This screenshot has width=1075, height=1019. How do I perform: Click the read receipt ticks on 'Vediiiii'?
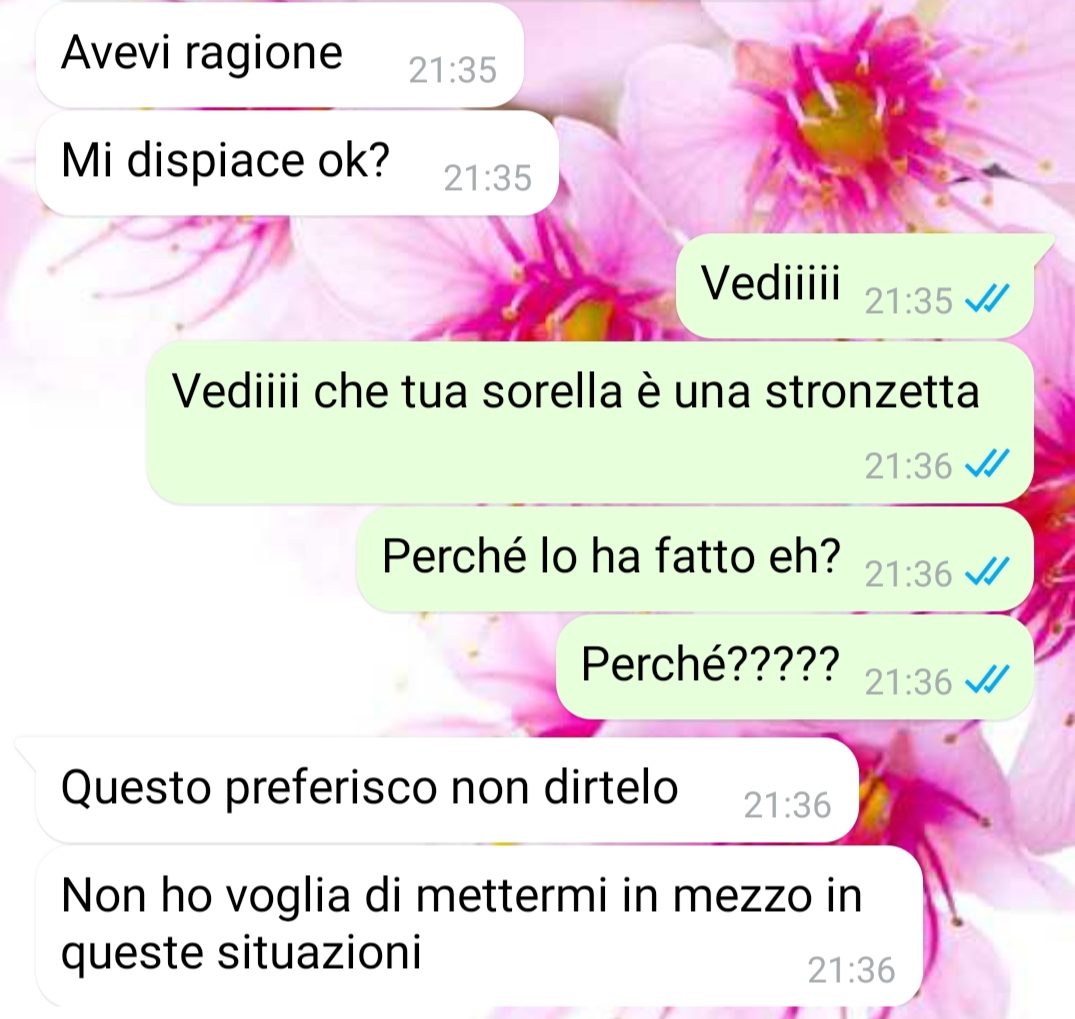pos(987,299)
